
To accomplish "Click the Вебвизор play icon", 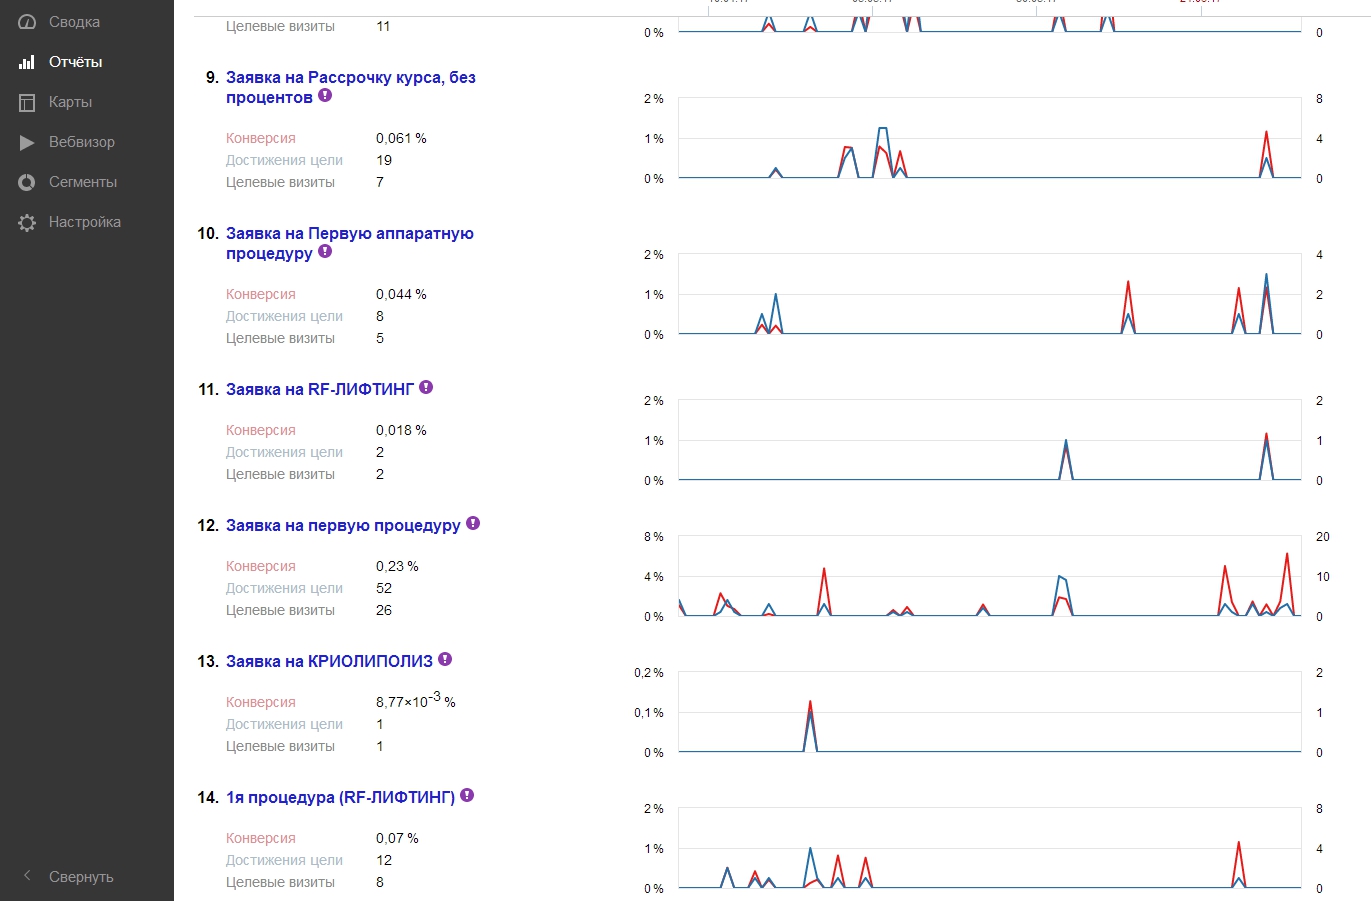I will tap(27, 142).
